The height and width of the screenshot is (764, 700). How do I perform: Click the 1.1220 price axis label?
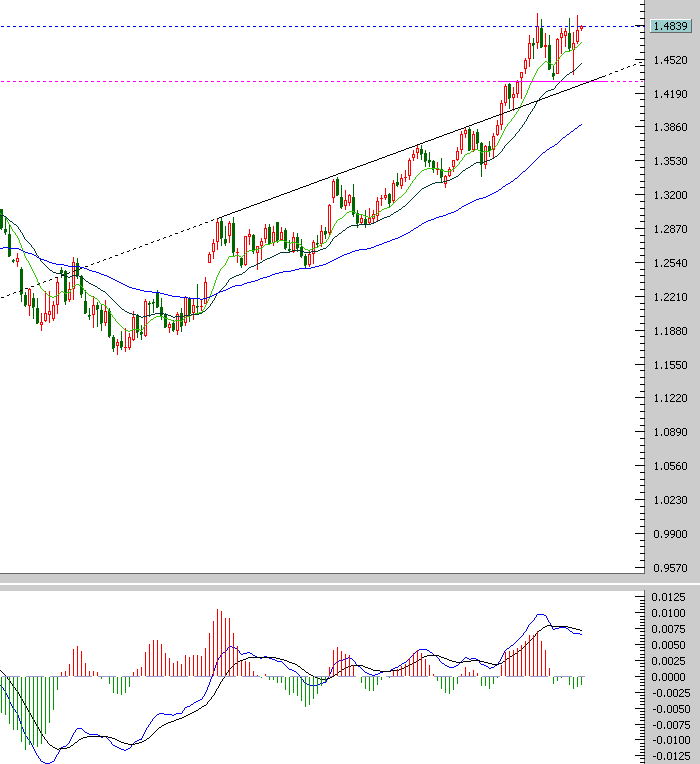[x=670, y=398]
